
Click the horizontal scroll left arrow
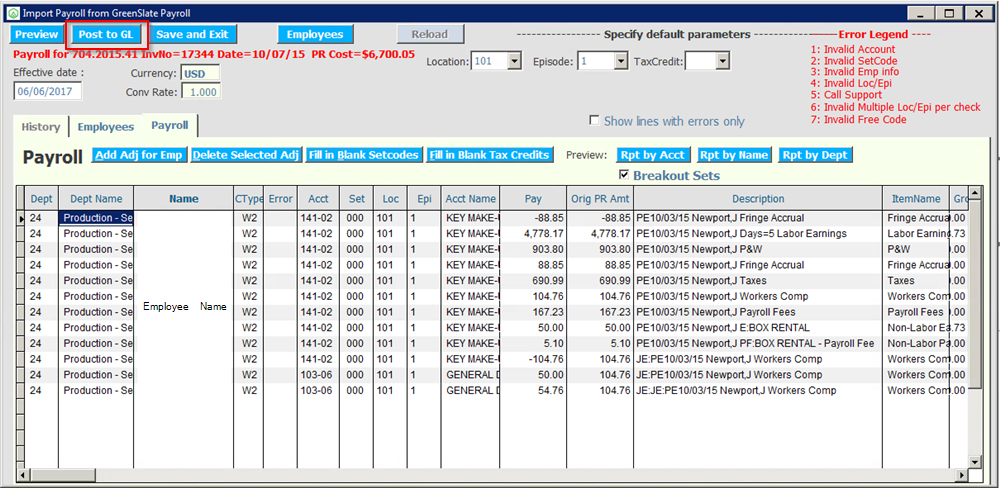coord(22,475)
